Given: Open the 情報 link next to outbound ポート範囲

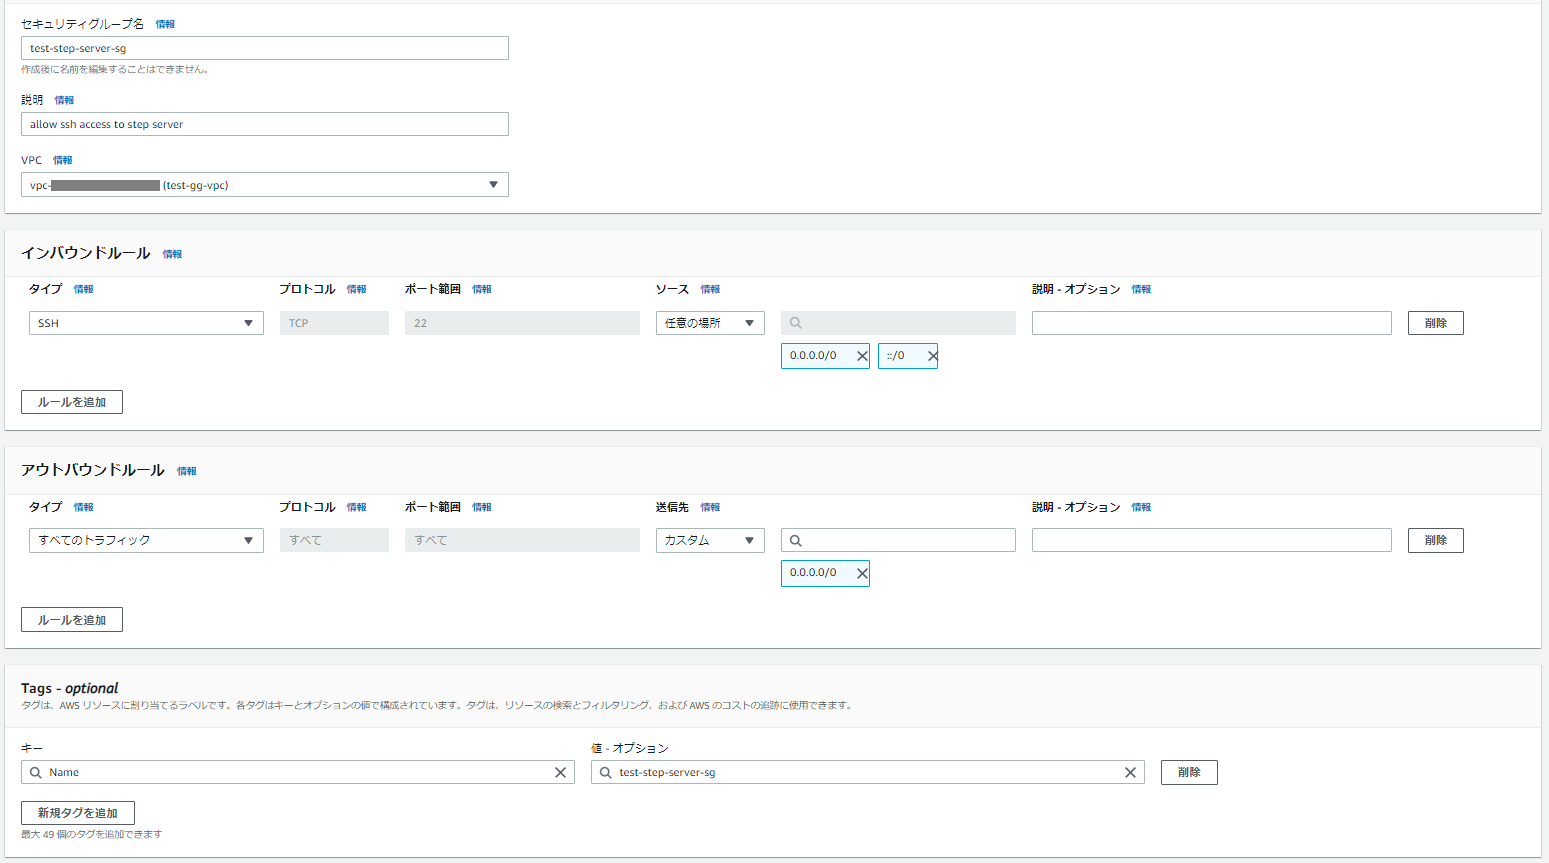Looking at the screenshot, I should [482, 507].
